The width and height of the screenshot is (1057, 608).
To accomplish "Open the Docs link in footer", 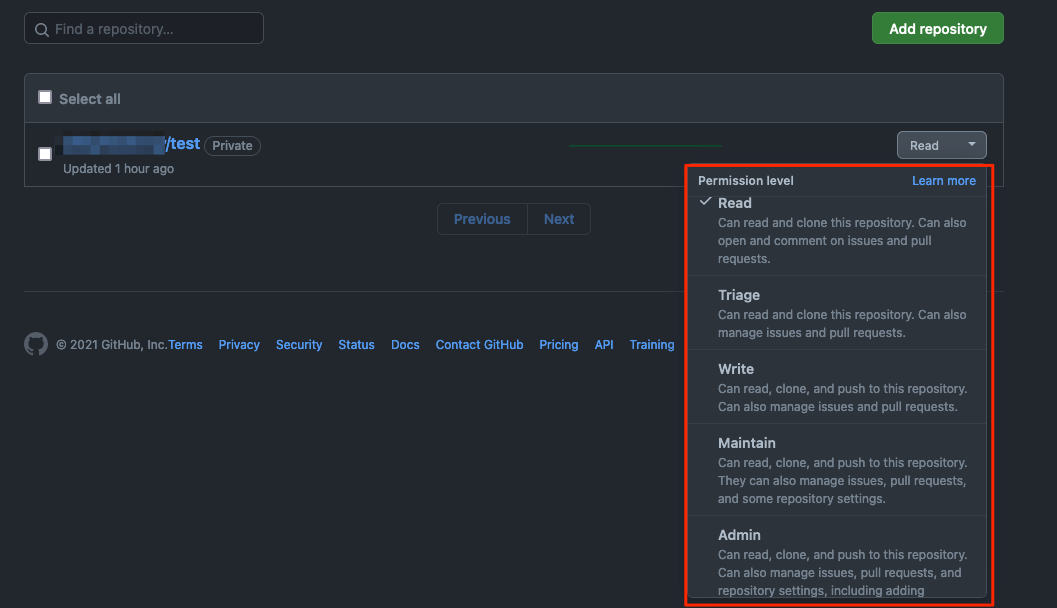I will pyautogui.click(x=405, y=345).
